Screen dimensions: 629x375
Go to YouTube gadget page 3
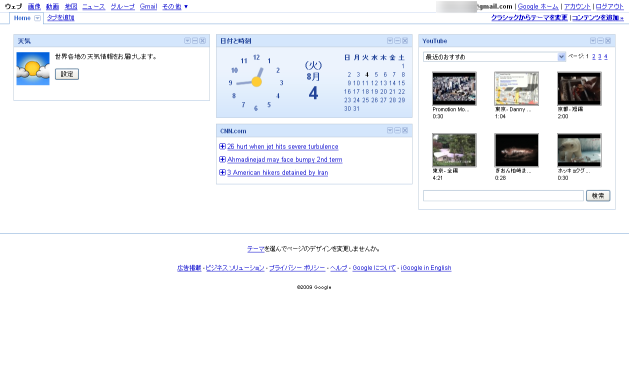(600, 57)
